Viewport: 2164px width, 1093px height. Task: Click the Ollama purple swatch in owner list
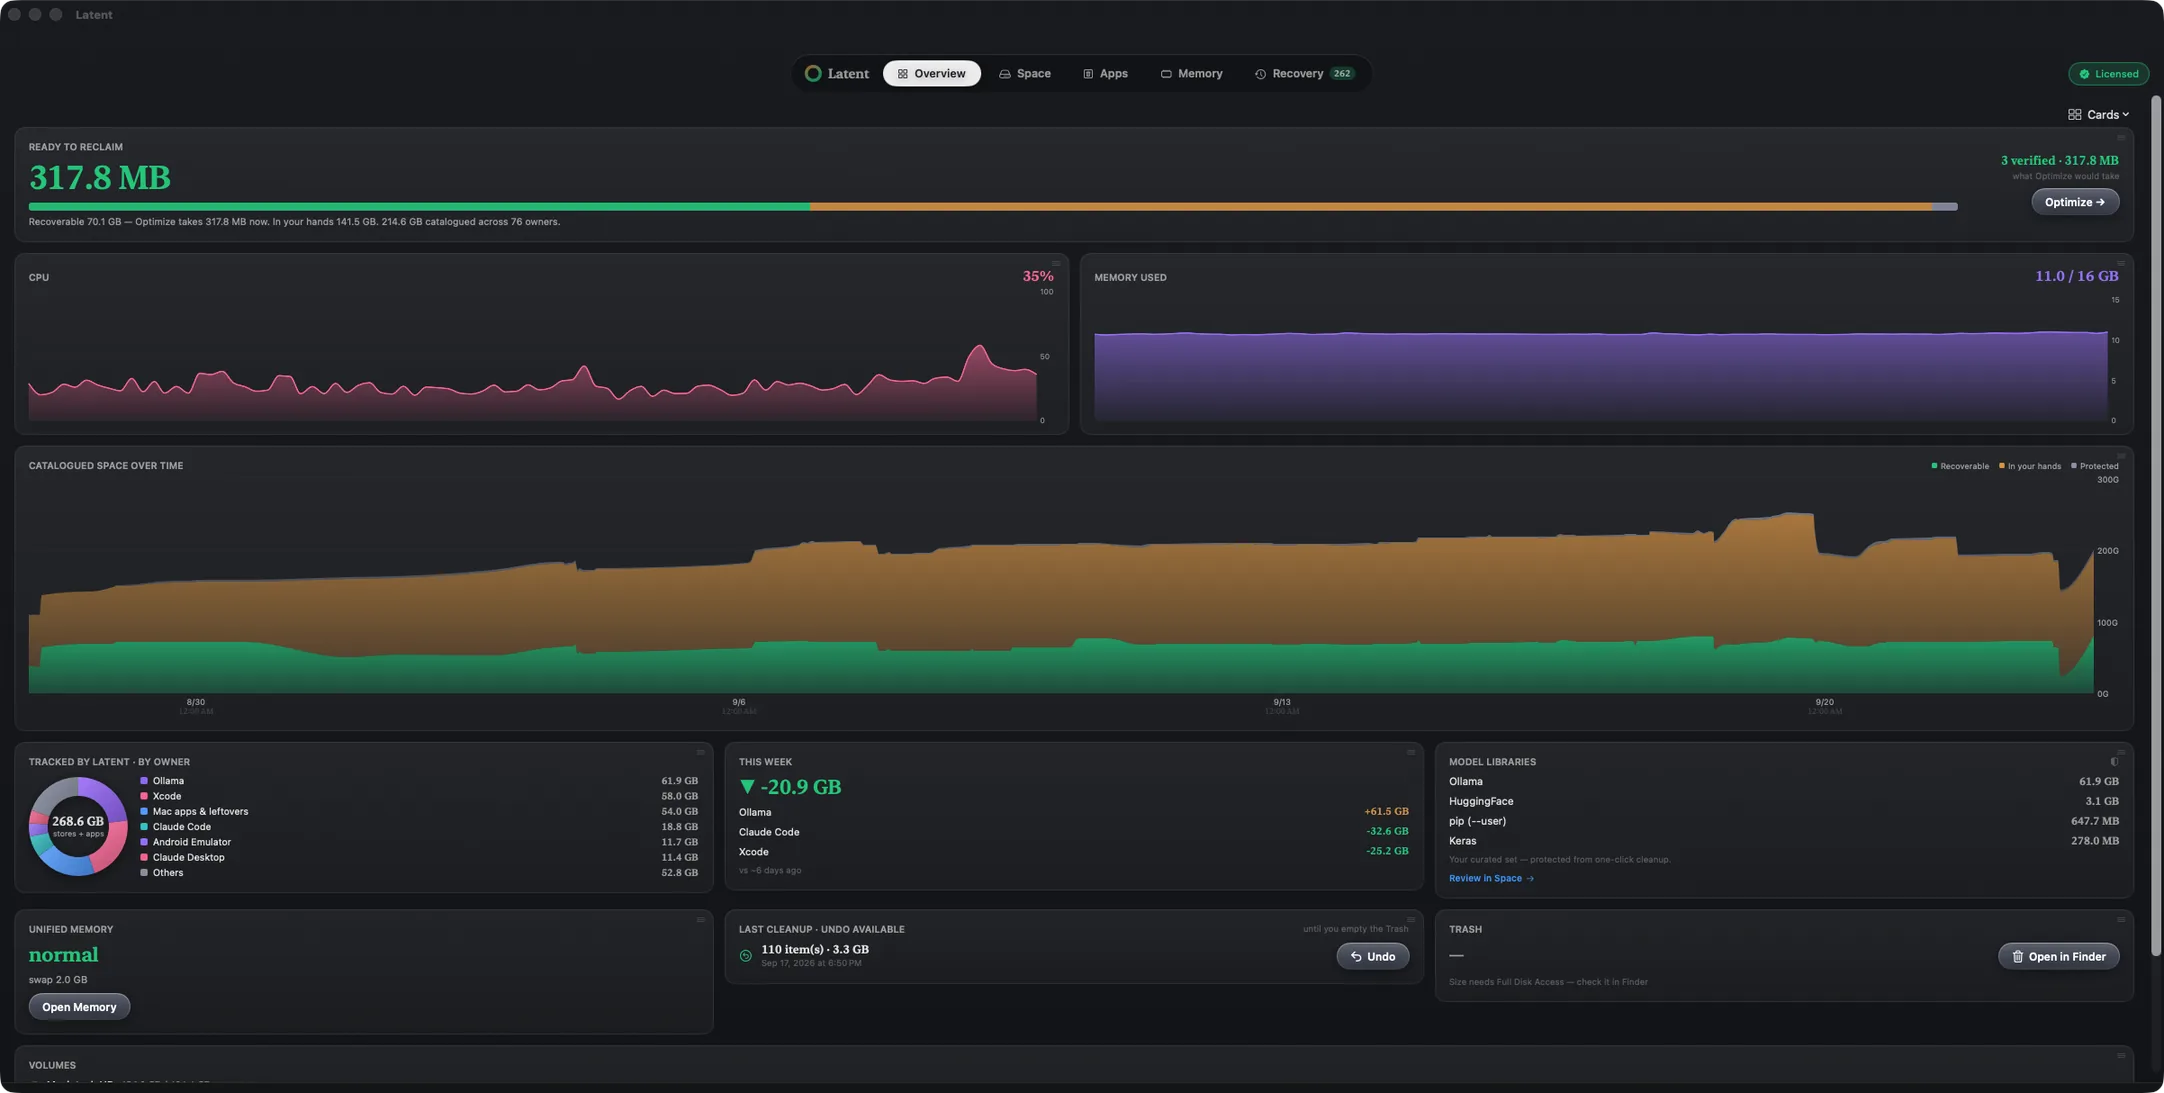144,781
